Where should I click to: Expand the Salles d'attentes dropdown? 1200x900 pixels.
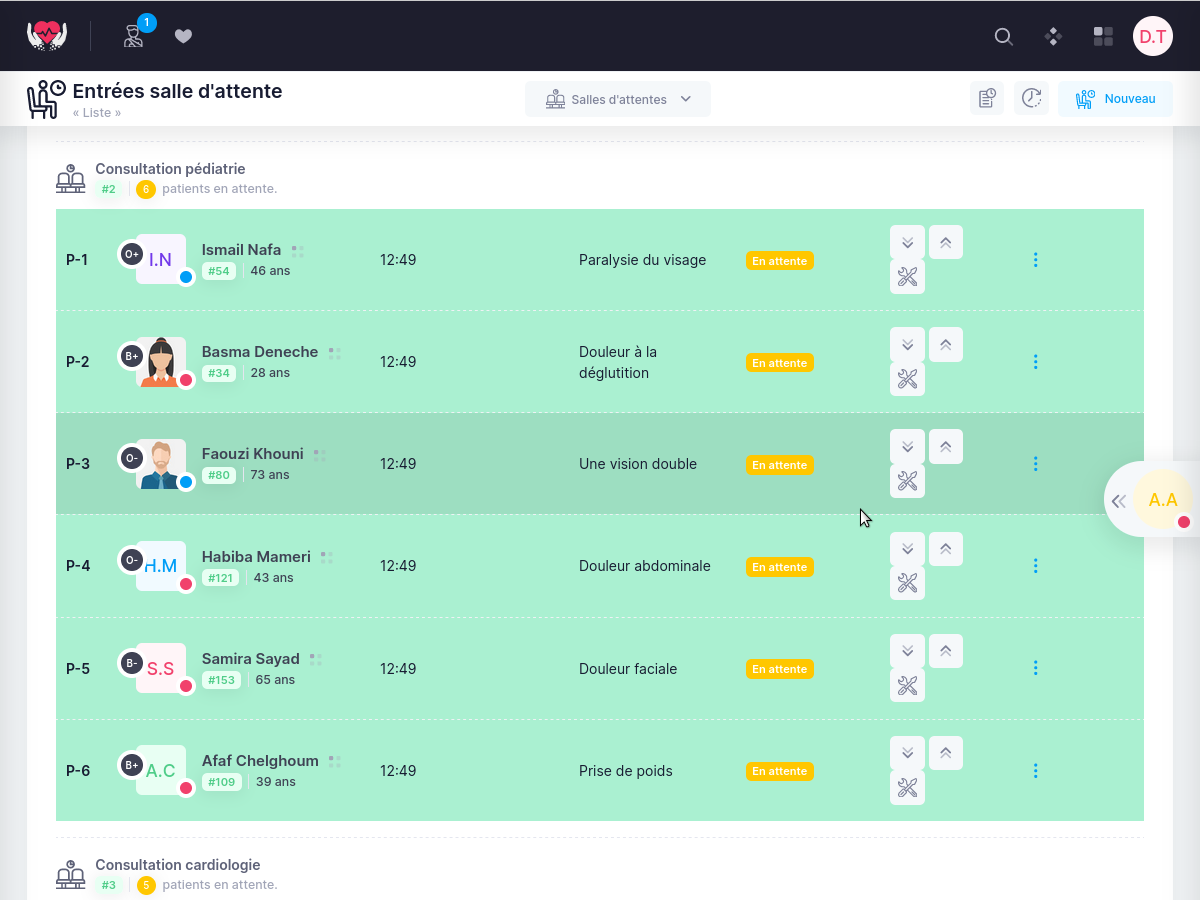617,99
